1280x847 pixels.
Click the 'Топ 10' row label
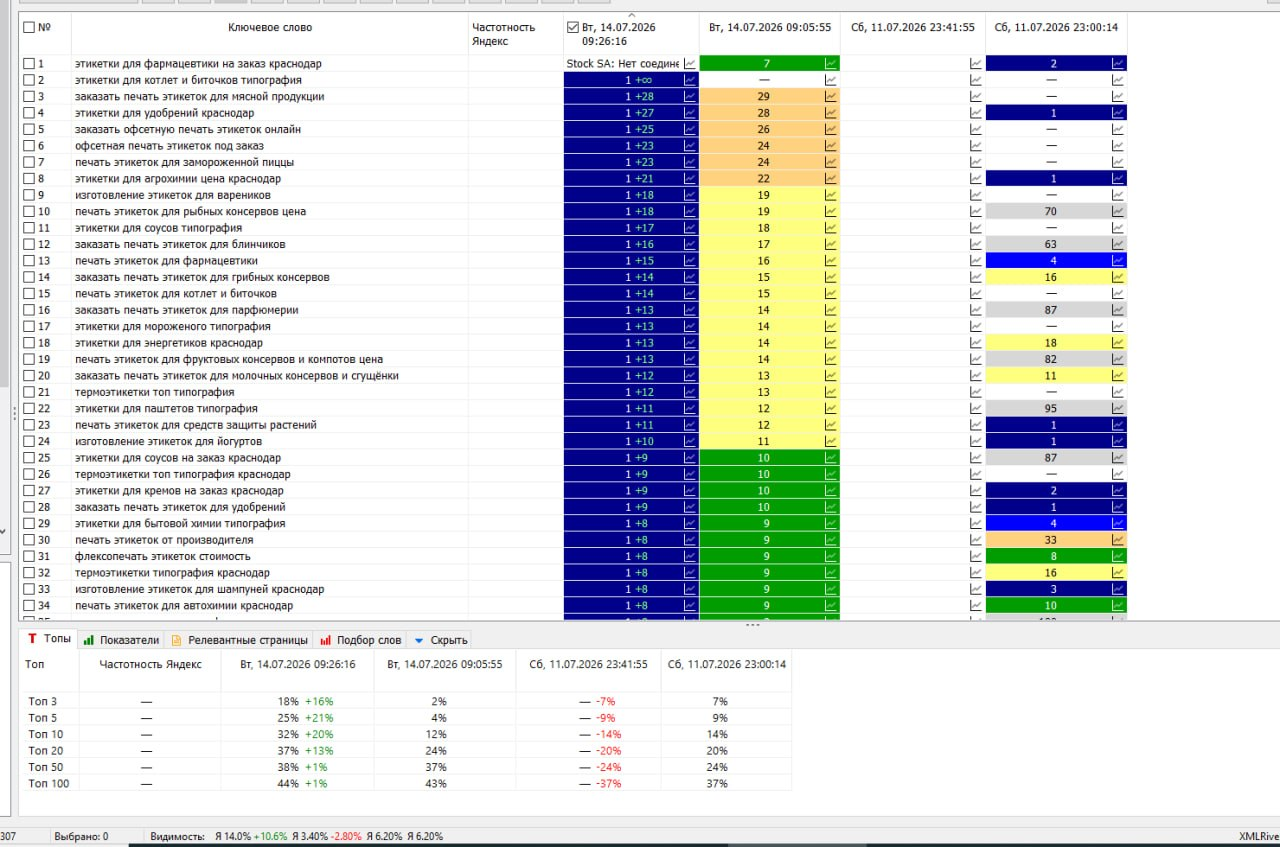tap(46, 734)
